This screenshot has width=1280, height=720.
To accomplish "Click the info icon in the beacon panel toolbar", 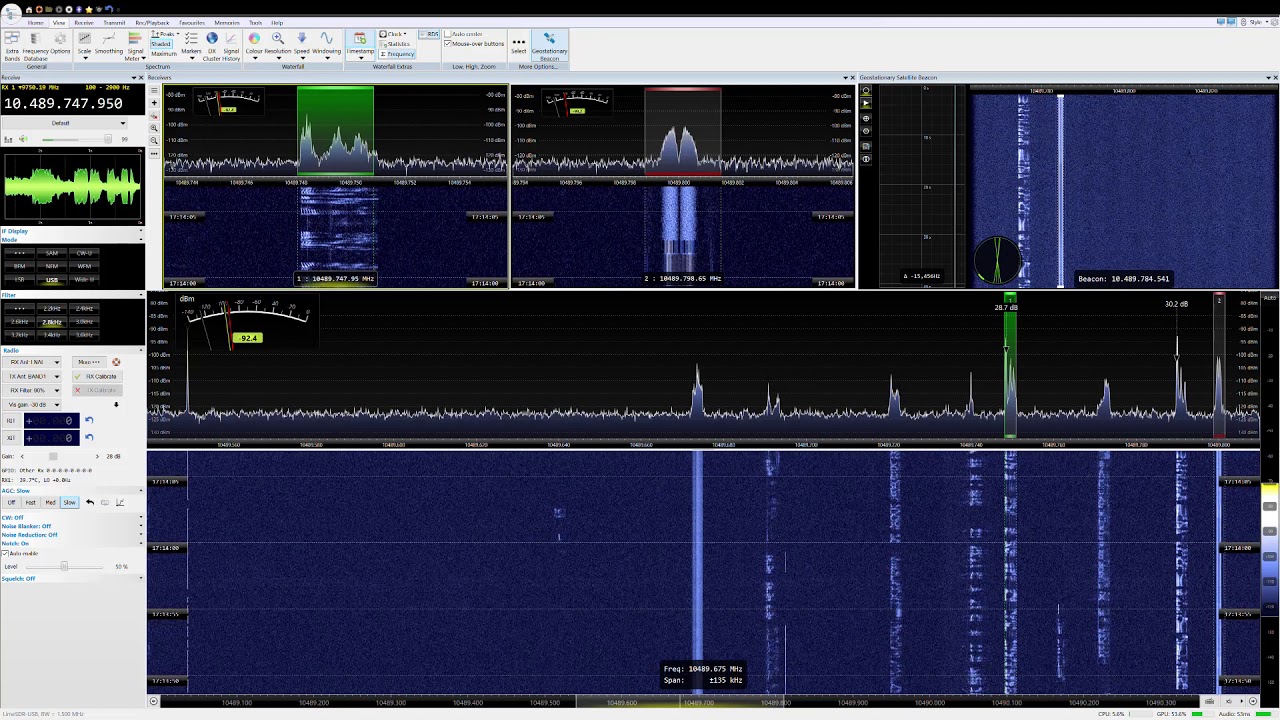I will click(866, 159).
